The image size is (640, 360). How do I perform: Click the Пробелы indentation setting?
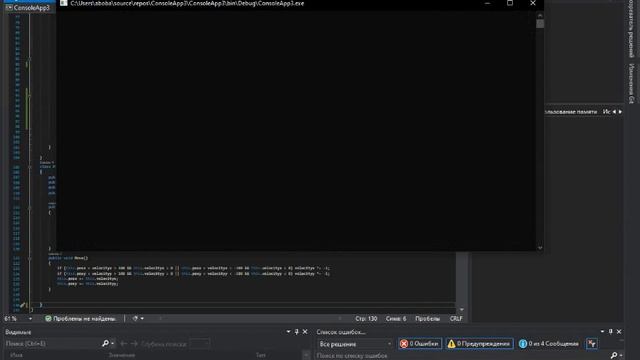[427, 319]
